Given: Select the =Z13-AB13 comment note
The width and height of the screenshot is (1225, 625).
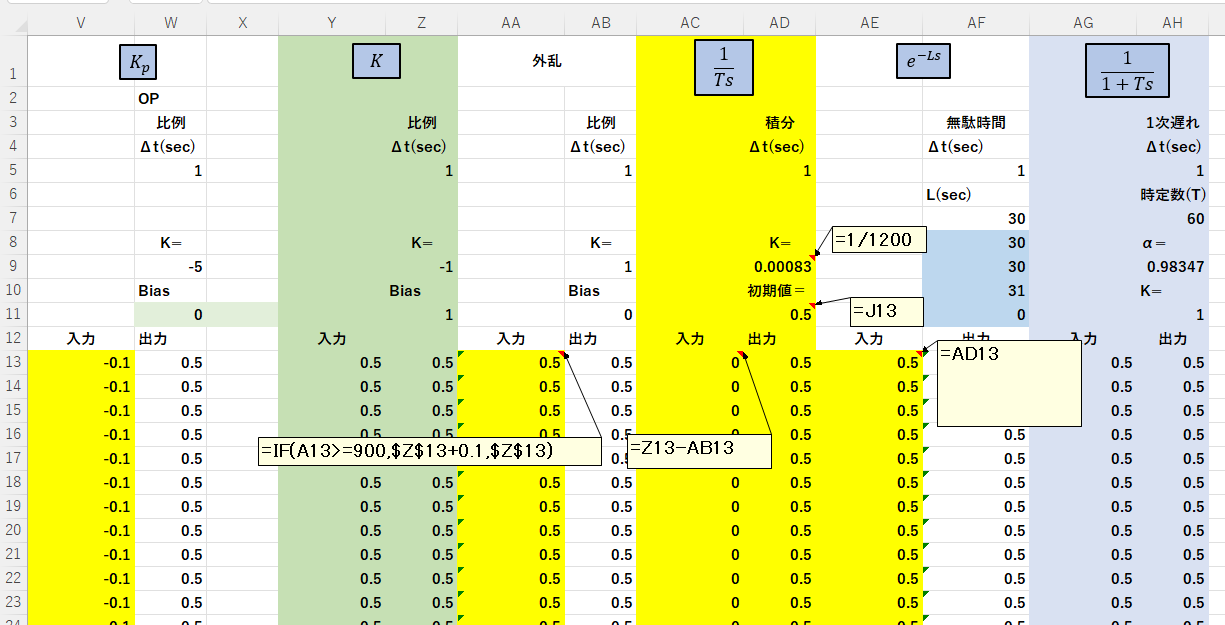Looking at the screenshot, I should click(x=698, y=450).
